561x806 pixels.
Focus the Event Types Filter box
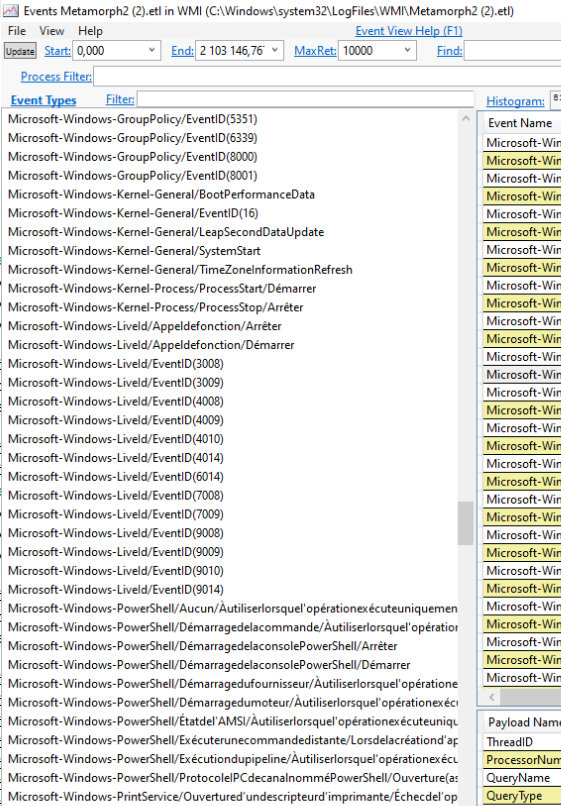305,99
